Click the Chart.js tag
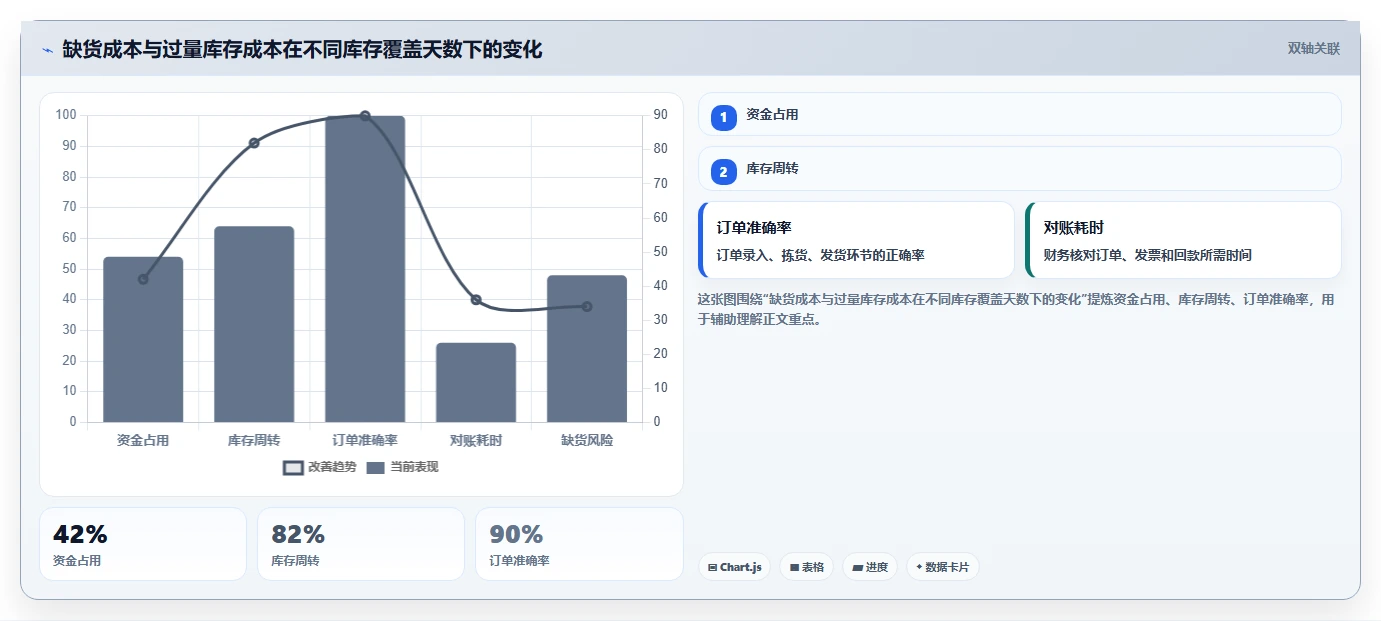Screen dimensions: 1381x621 coord(734,567)
